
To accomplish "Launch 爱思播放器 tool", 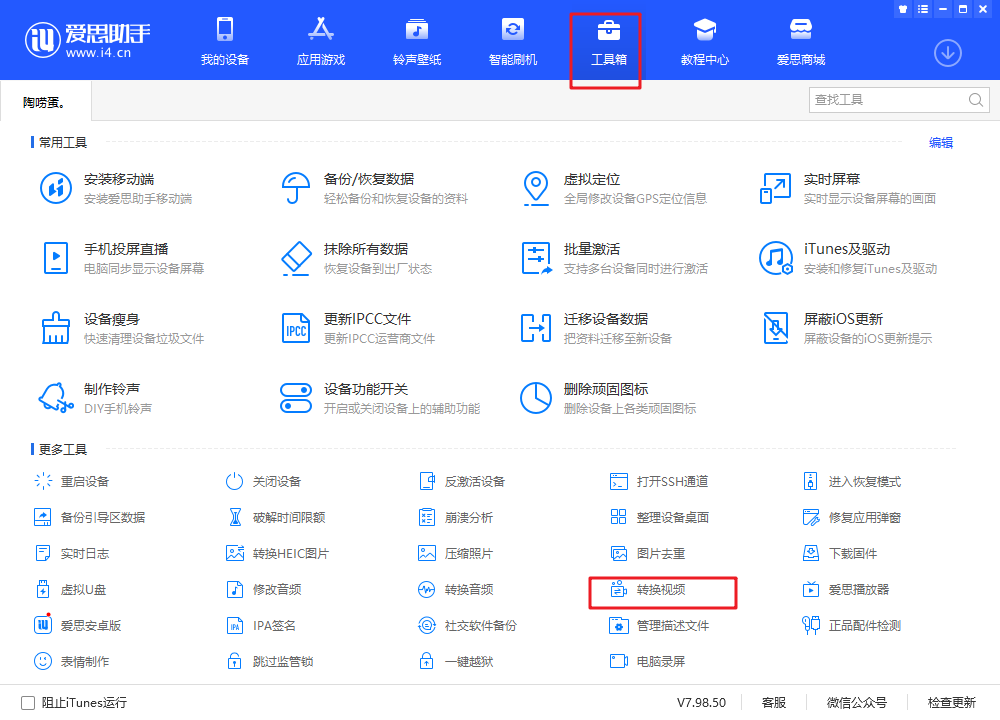I will click(x=846, y=589).
